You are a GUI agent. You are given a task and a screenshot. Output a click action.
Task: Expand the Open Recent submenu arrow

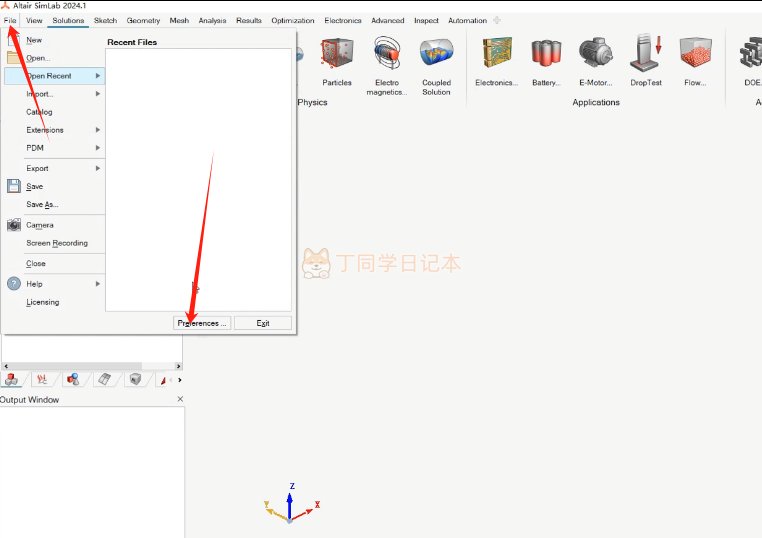tap(98, 76)
